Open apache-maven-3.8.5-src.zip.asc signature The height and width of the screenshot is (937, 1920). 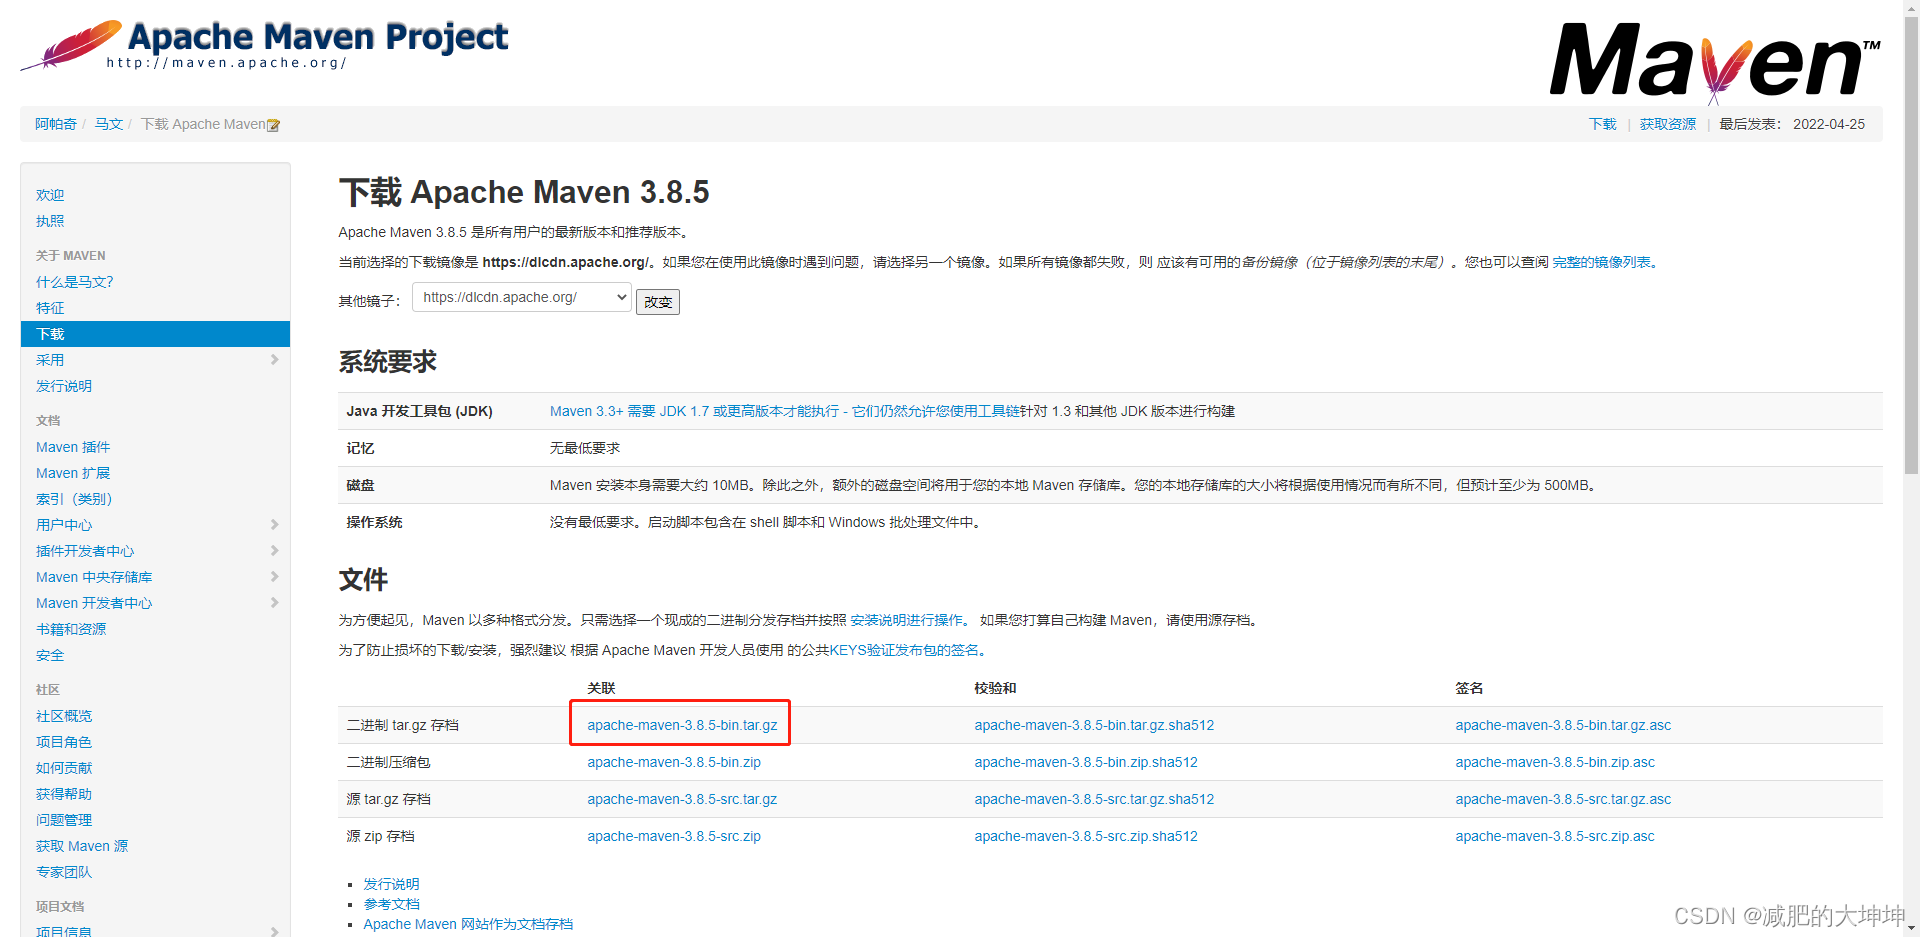[x=1555, y=836]
